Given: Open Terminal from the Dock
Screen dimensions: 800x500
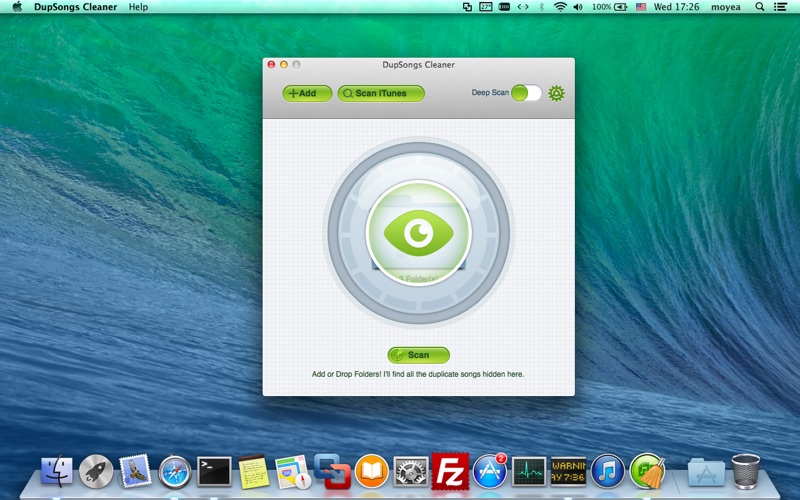Looking at the screenshot, I should [x=214, y=471].
